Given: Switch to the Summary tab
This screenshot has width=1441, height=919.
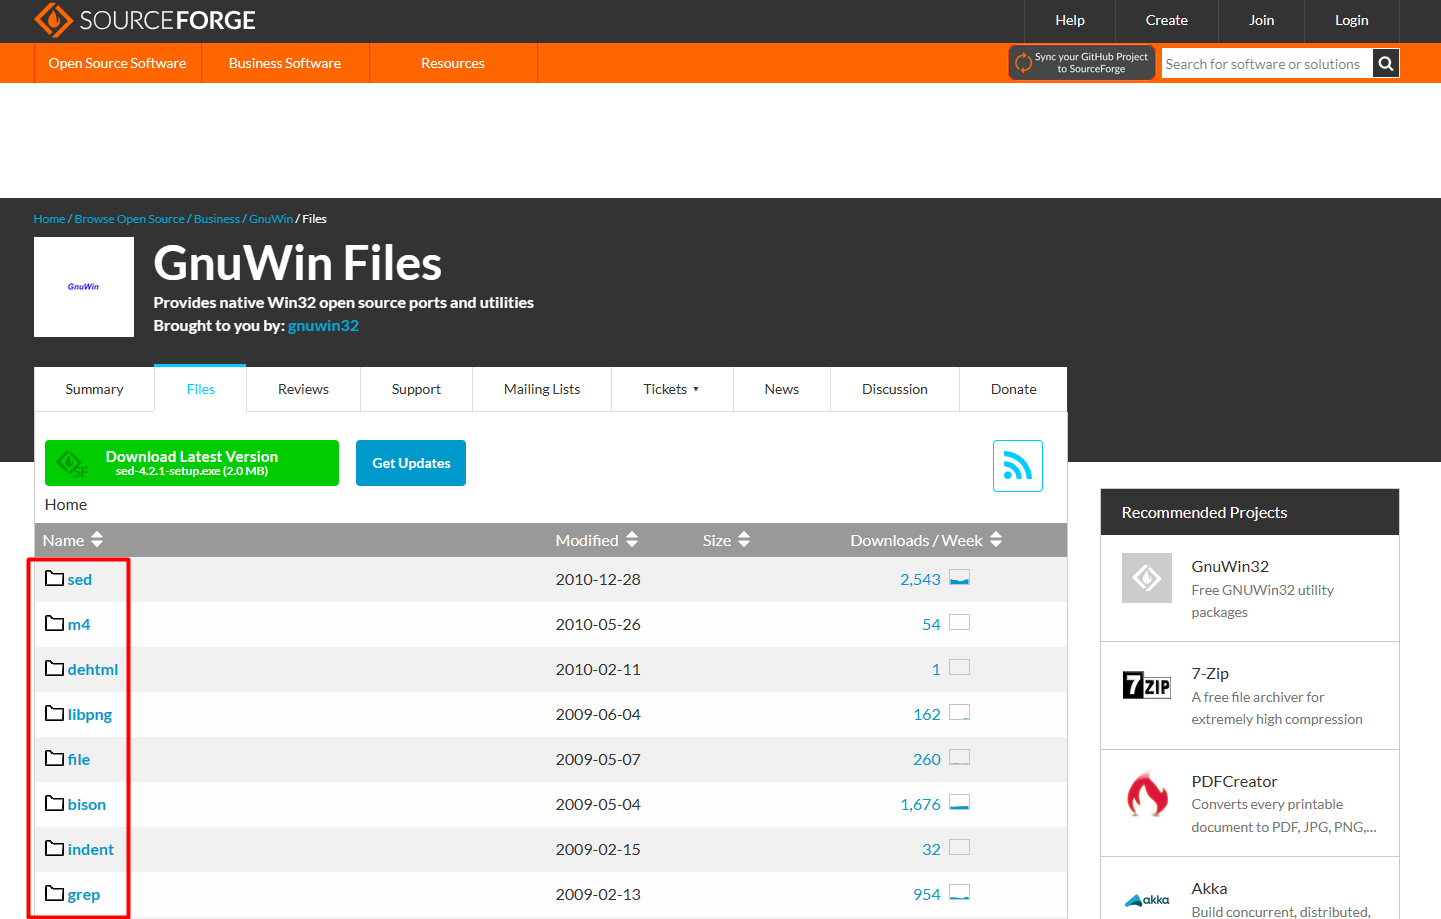Looking at the screenshot, I should click(94, 389).
